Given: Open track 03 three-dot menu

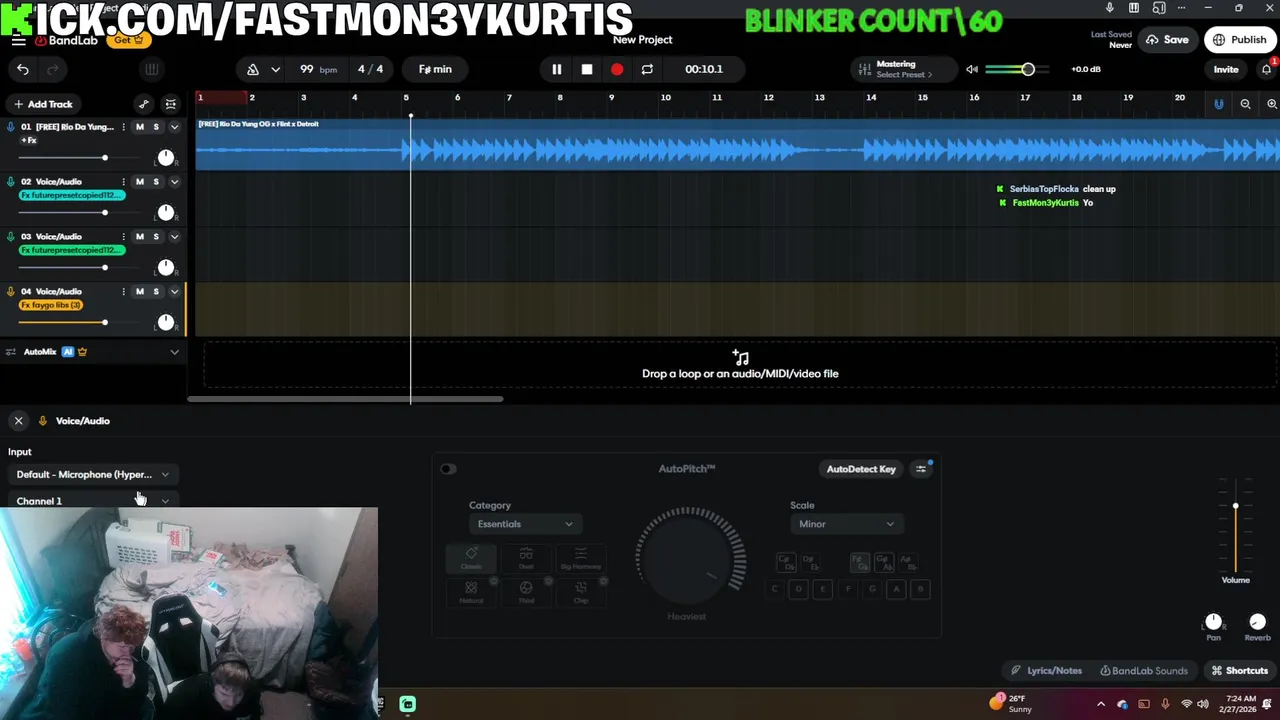Looking at the screenshot, I should point(124,237).
